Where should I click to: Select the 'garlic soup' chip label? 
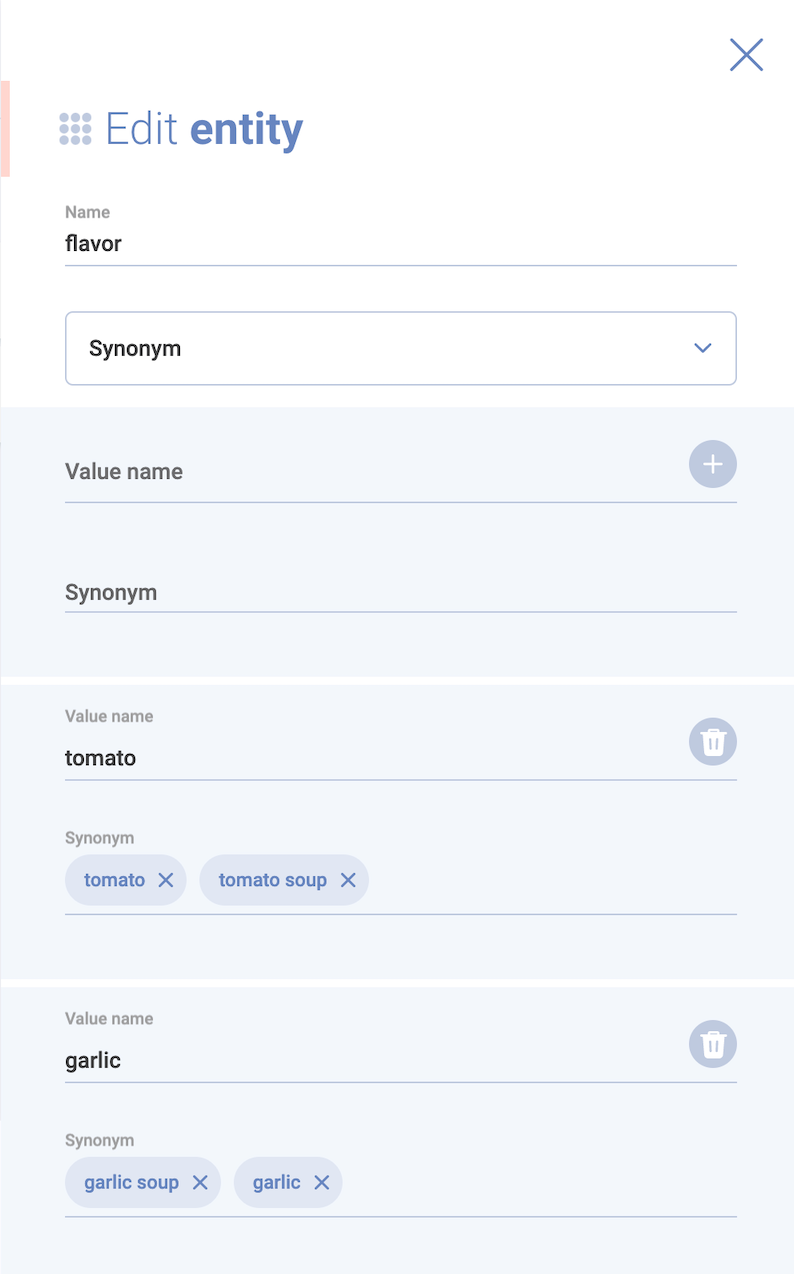pos(131,1182)
